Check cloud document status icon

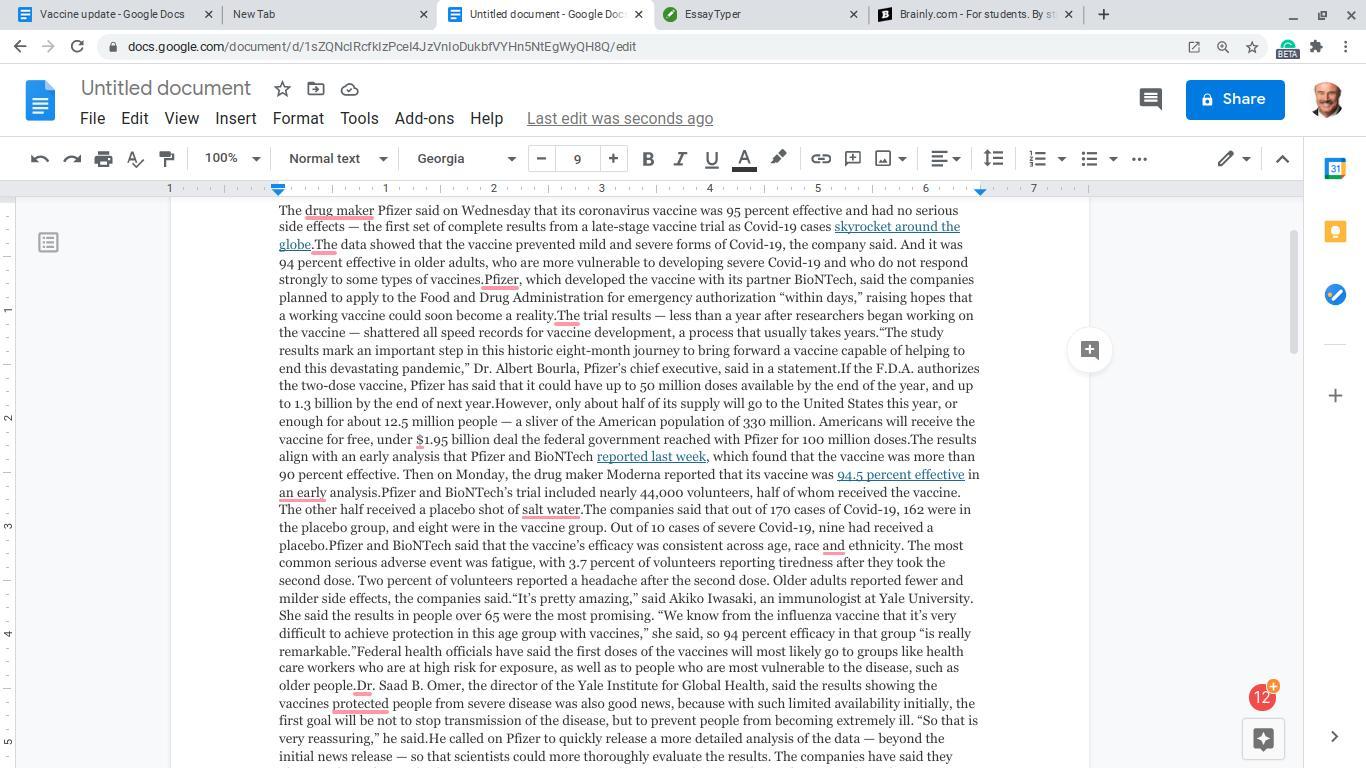pos(349,89)
